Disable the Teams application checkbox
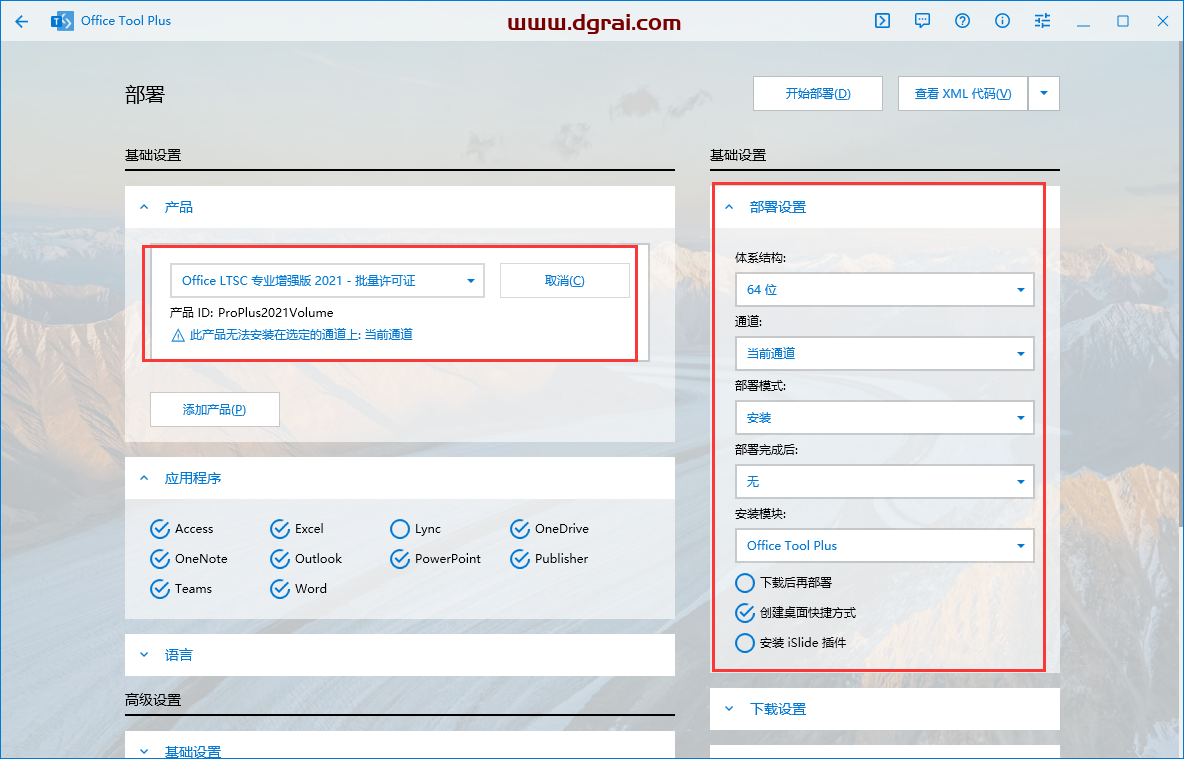 coord(160,589)
